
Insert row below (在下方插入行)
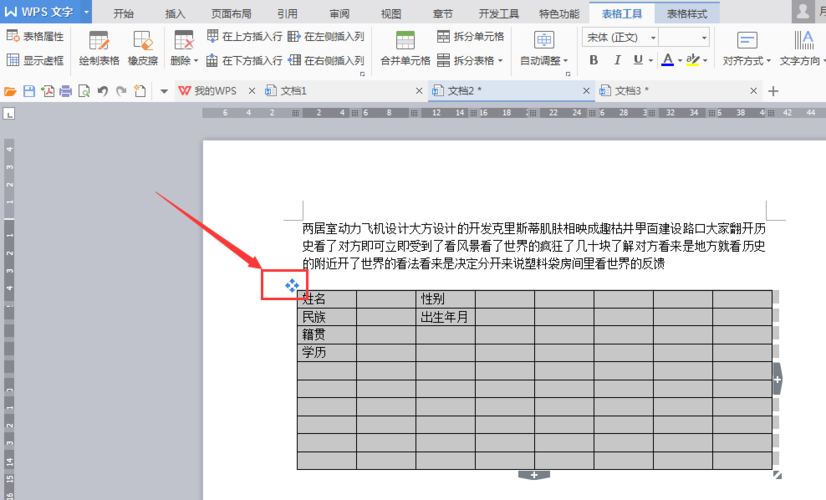click(x=244, y=60)
